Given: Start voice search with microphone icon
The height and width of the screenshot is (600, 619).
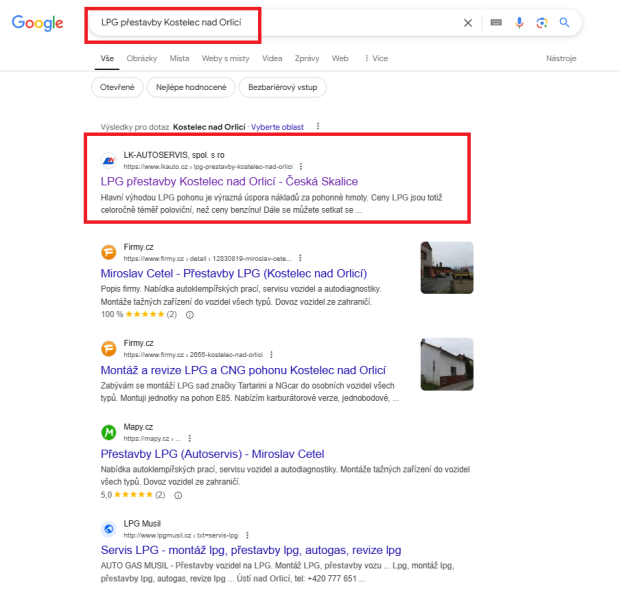Looking at the screenshot, I should click(519, 22).
